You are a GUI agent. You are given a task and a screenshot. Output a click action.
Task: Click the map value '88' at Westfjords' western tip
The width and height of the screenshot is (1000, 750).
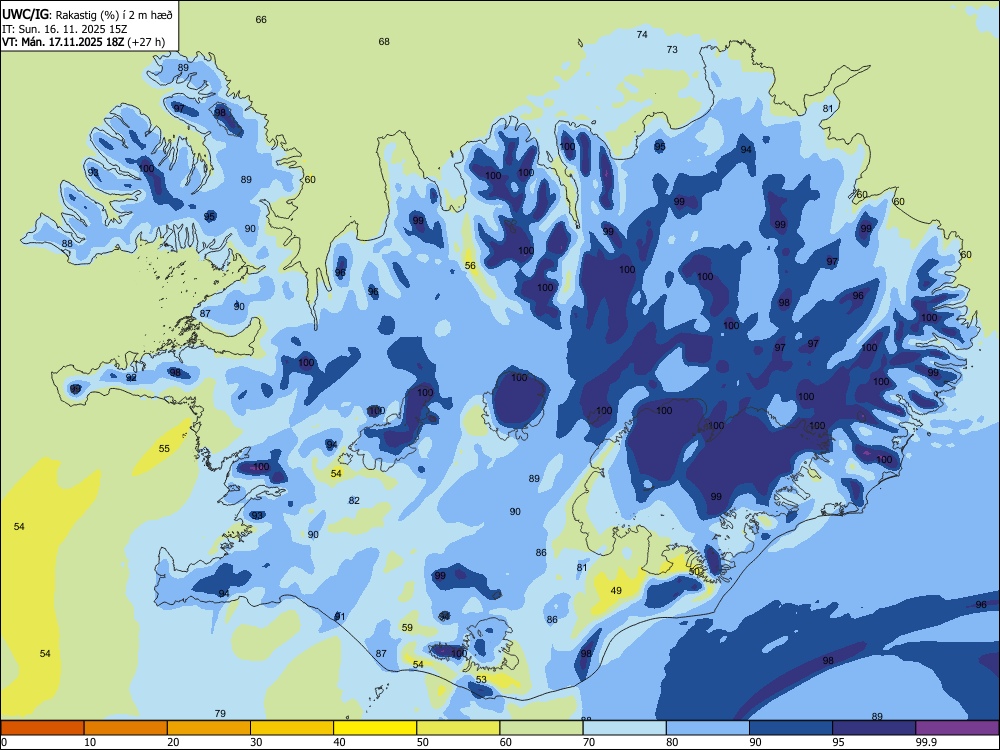tap(67, 244)
